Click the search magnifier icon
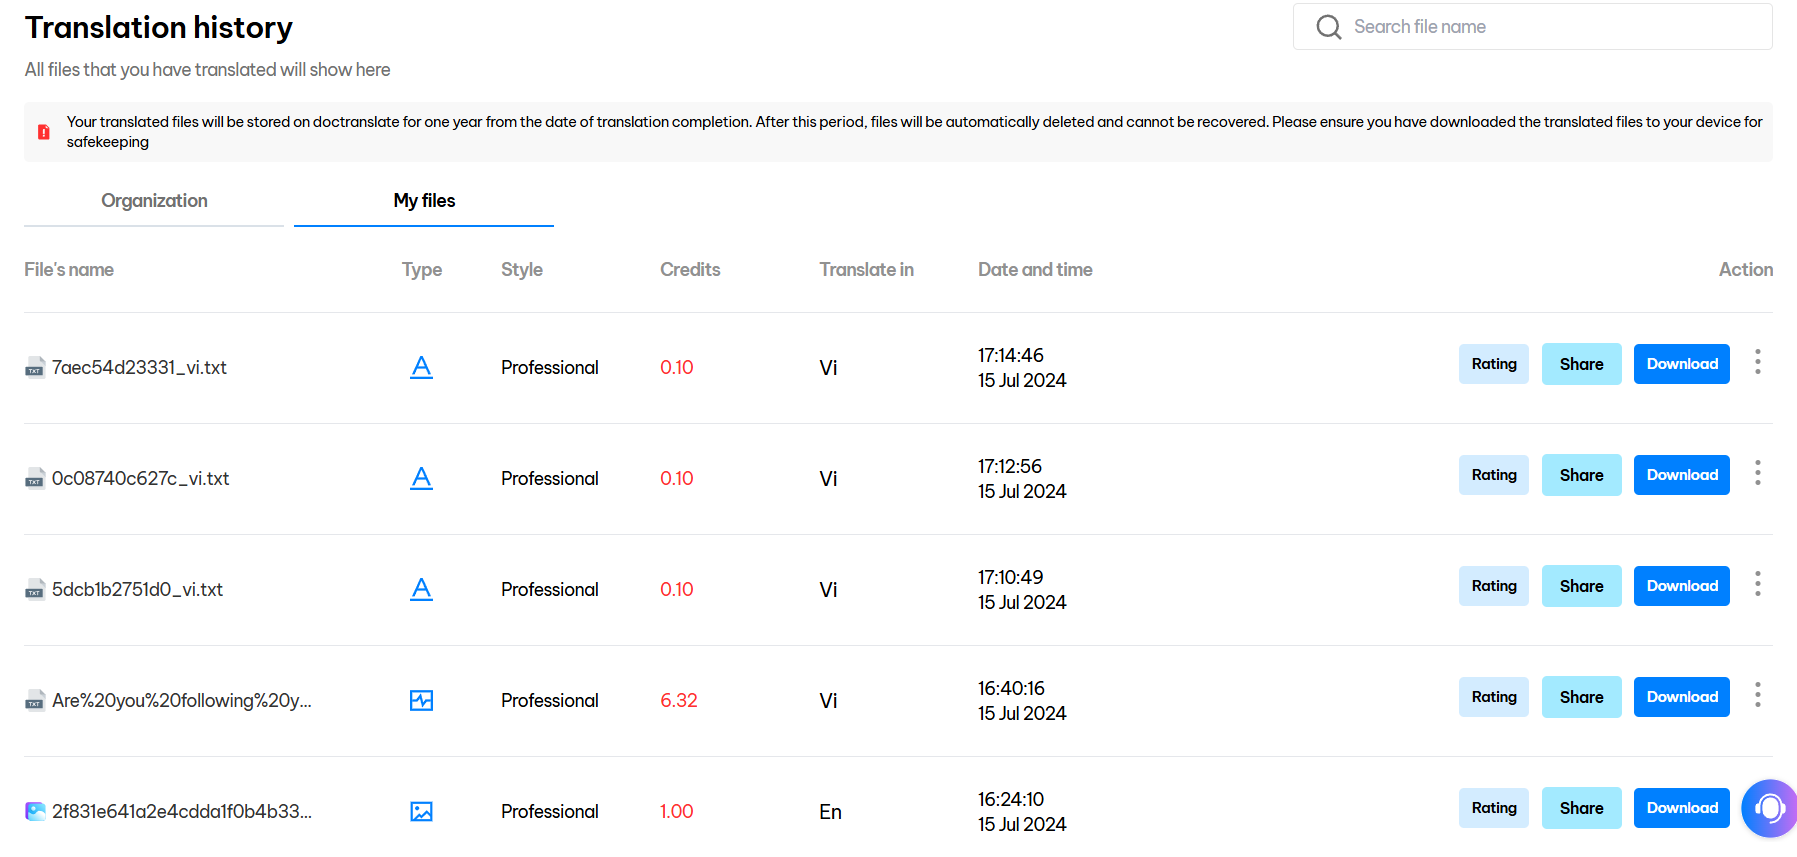This screenshot has height=857, width=1797. click(x=1328, y=27)
